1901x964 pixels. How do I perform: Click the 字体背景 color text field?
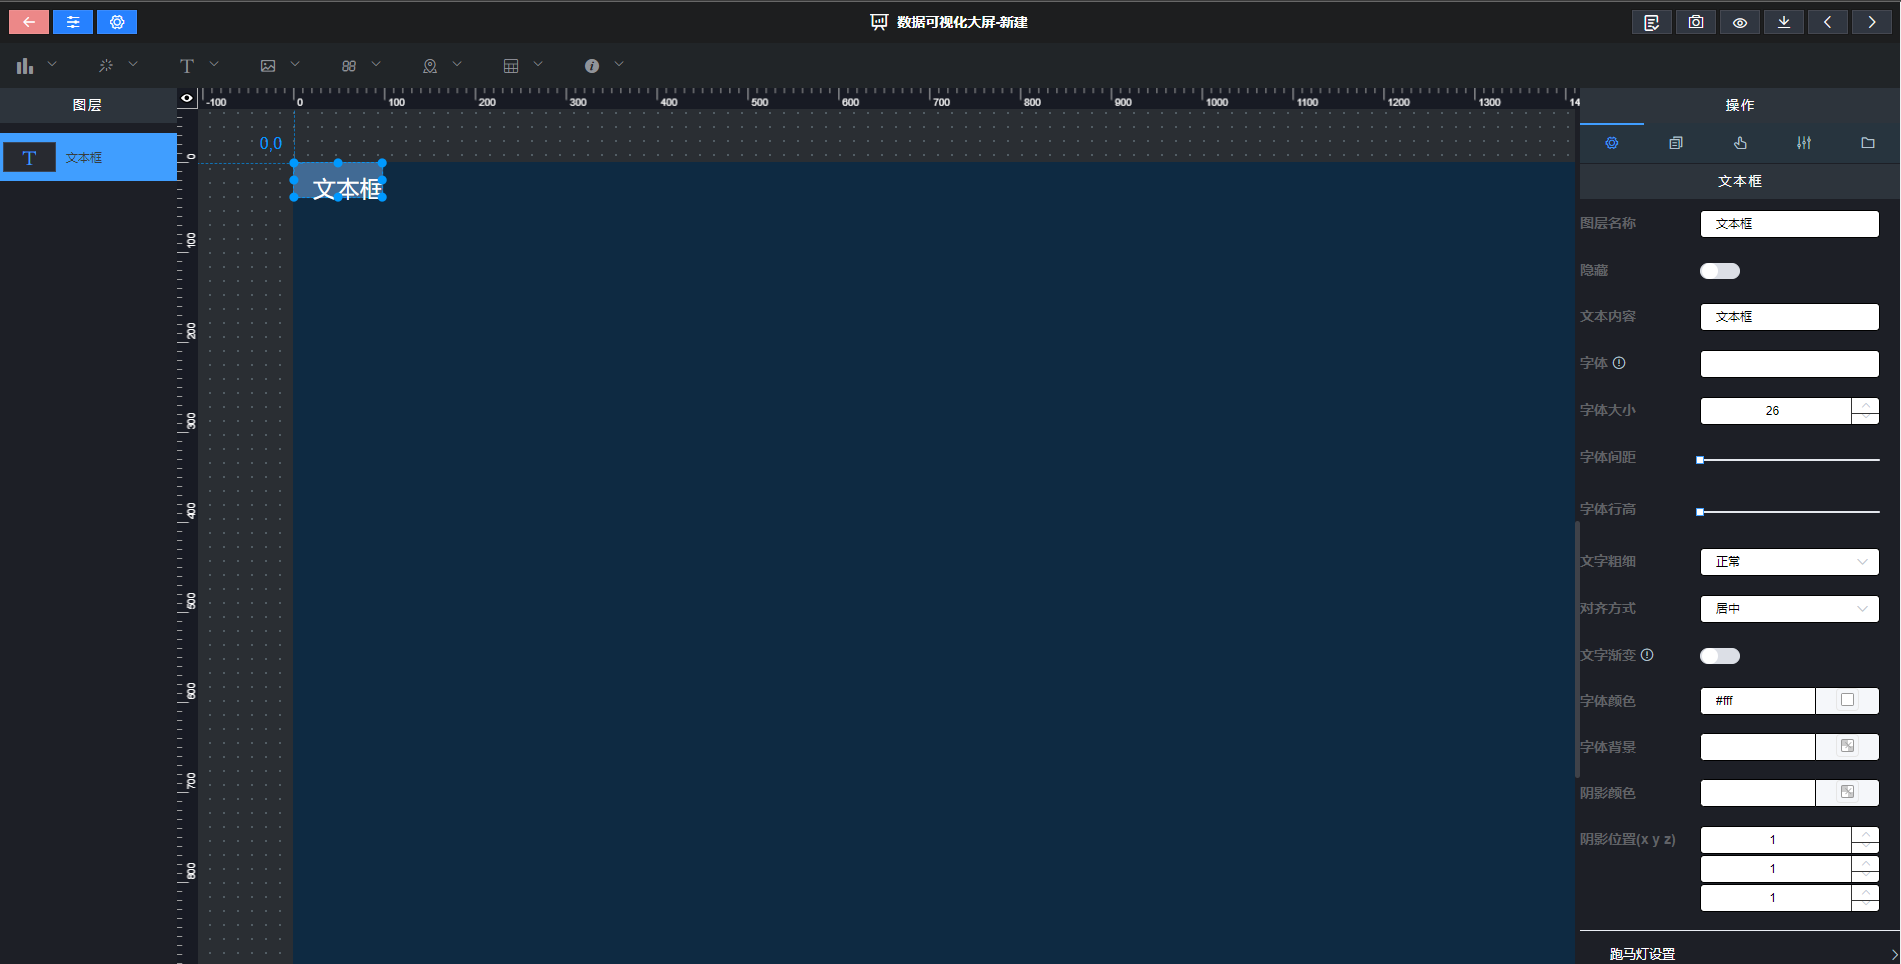coord(1758,747)
